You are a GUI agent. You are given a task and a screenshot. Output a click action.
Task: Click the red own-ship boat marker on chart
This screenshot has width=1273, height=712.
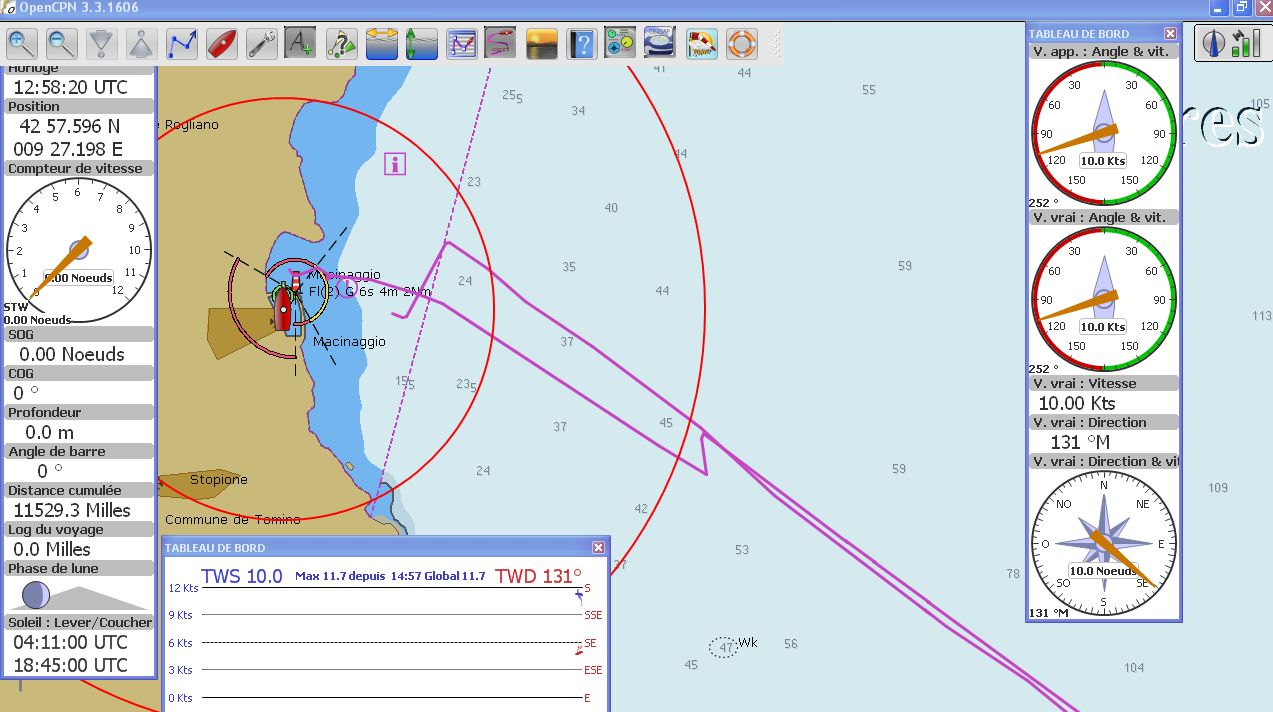pos(283,307)
